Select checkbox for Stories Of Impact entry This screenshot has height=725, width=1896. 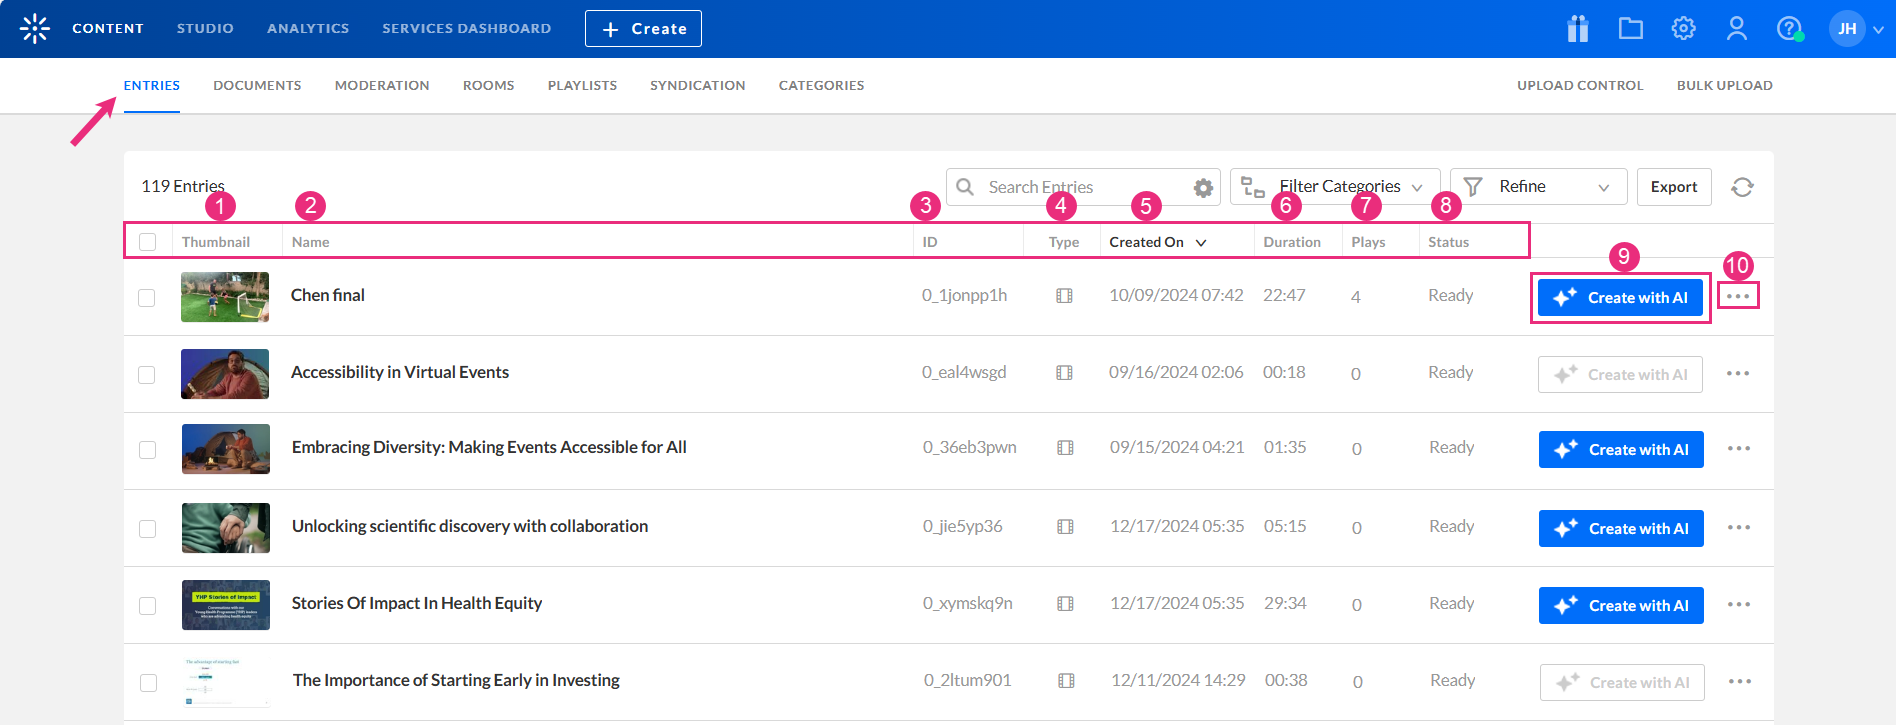coord(148,606)
